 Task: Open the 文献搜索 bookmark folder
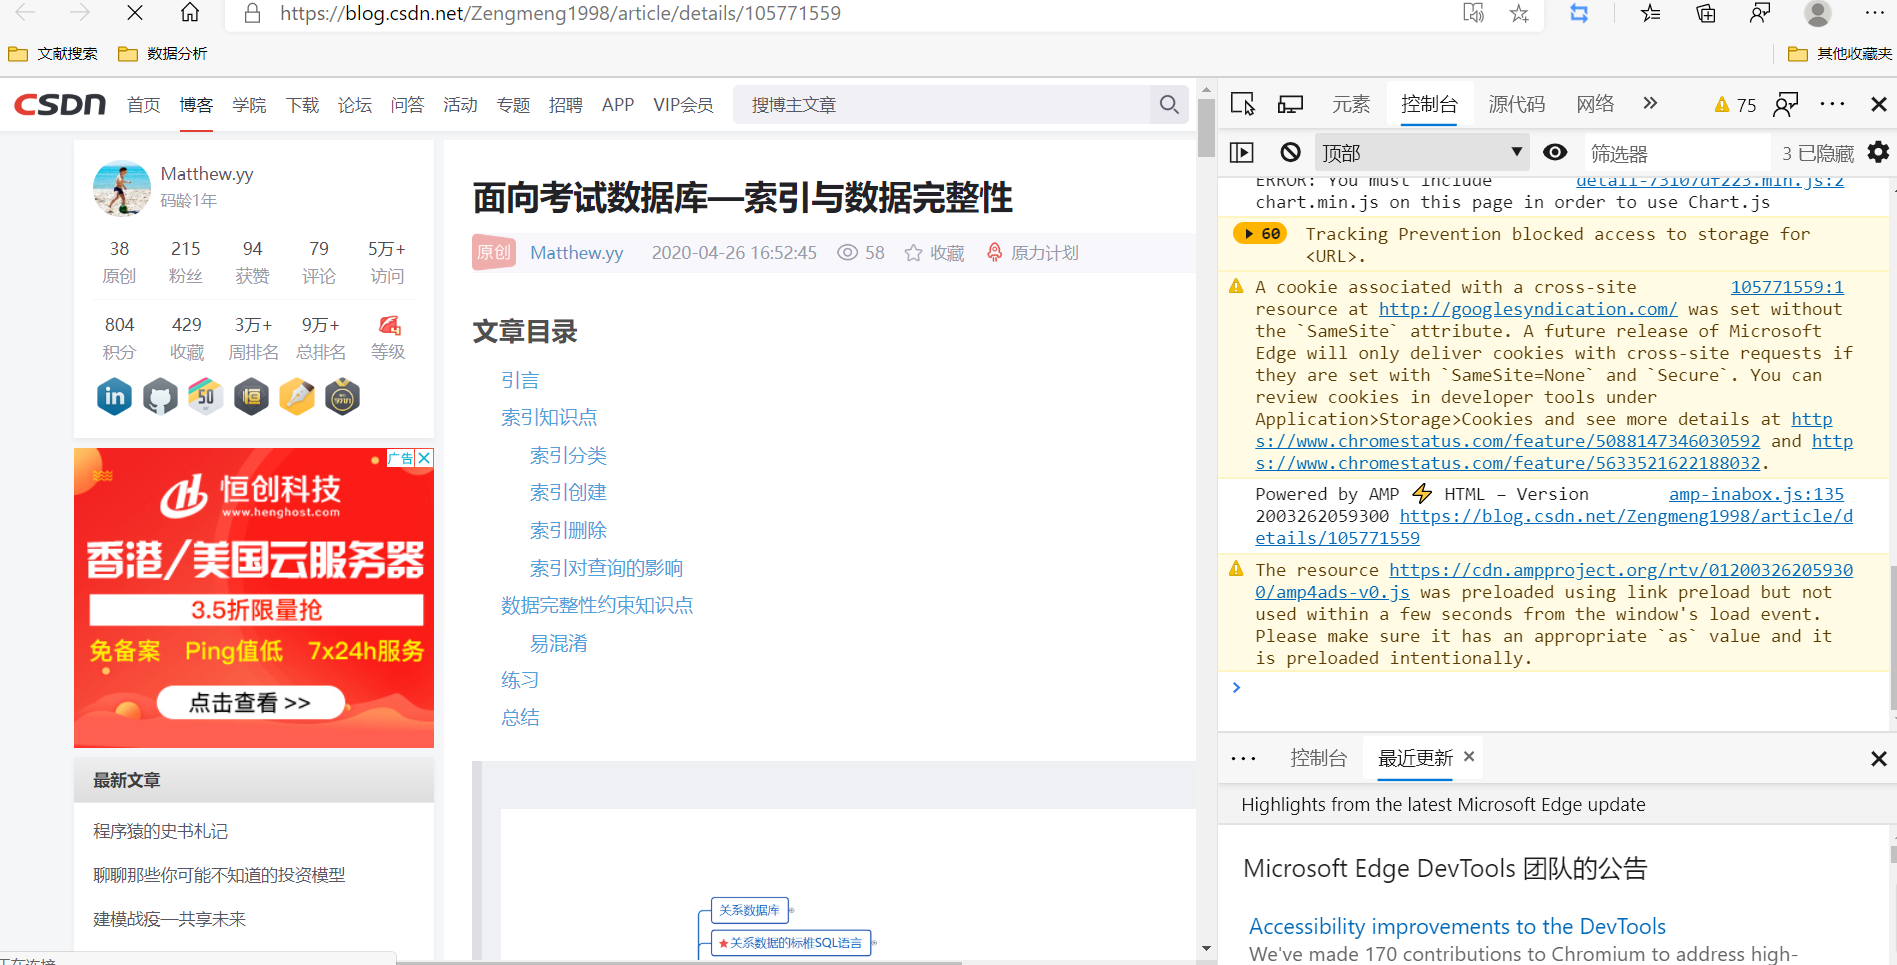coord(53,53)
